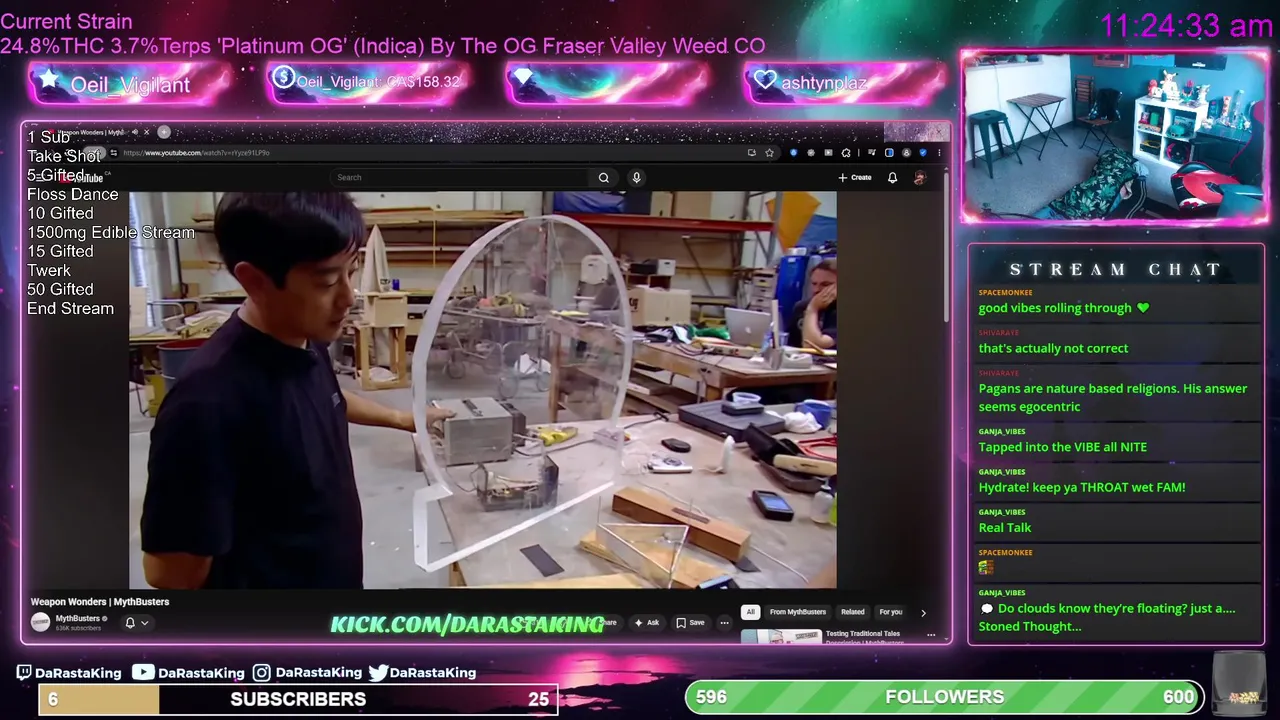Open browser side panel icon
1280x720 pixels.
click(x=889, y=153)
